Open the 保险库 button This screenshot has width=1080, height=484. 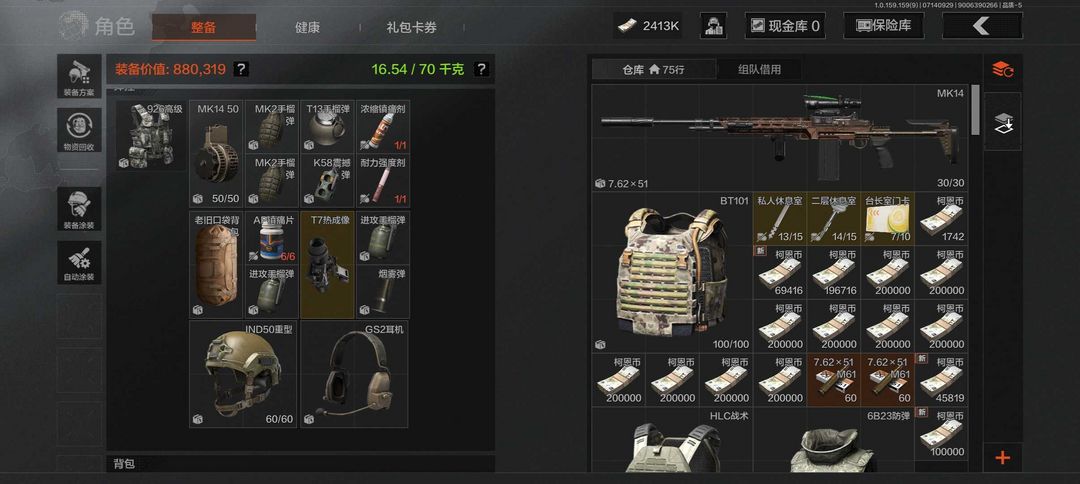click(x=884, y=26)
